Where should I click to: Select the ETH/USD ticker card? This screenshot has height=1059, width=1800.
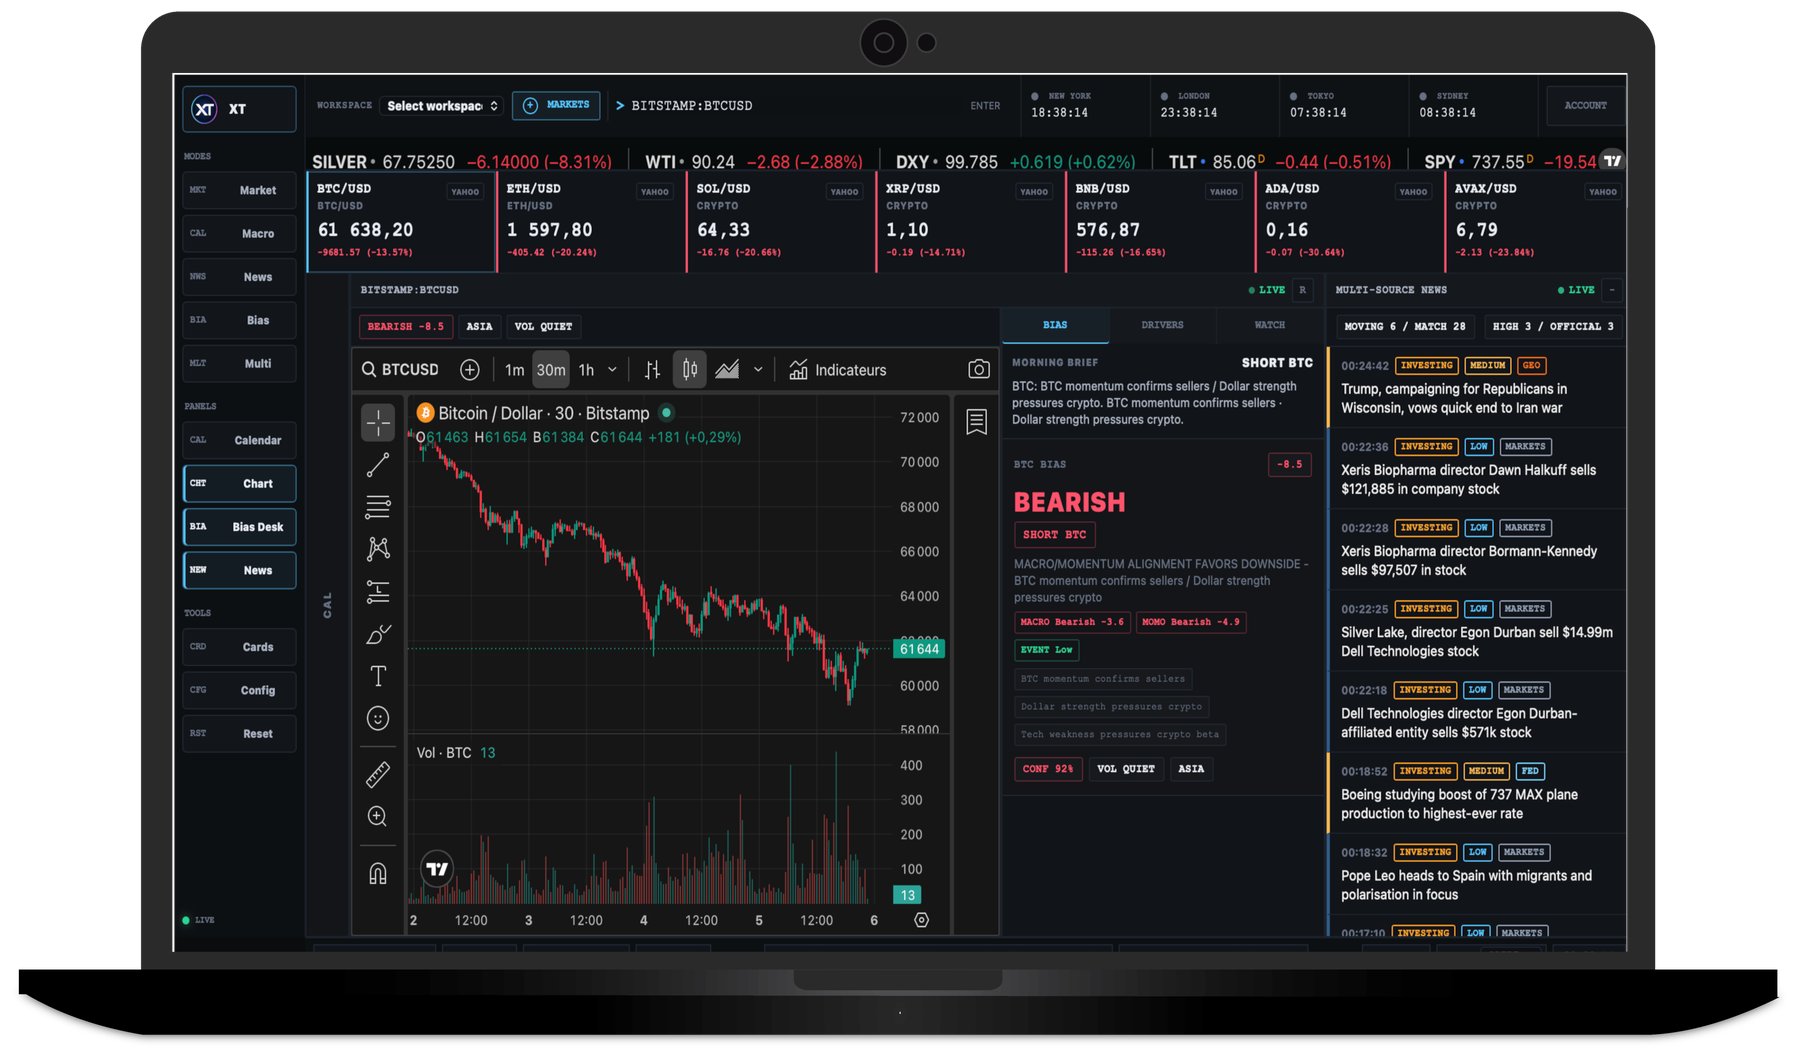pos(591,222)
